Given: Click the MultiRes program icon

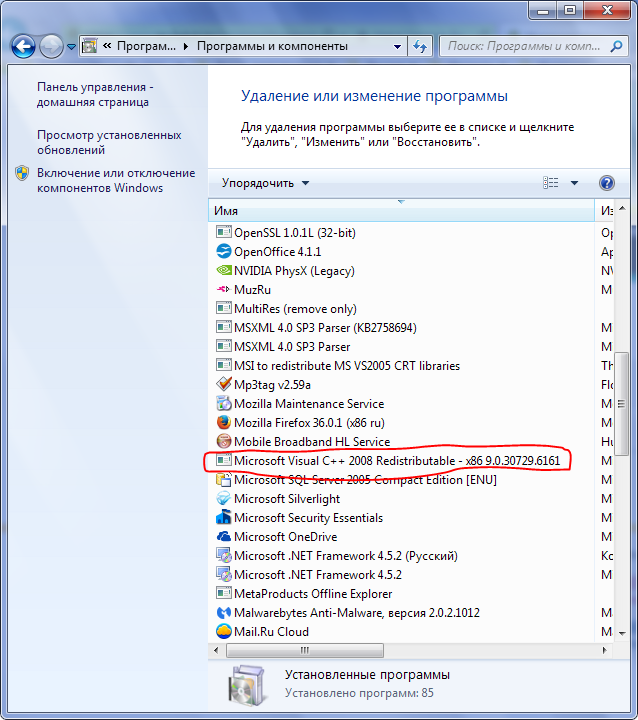Looking at the screenshot, I should point(224,308).
